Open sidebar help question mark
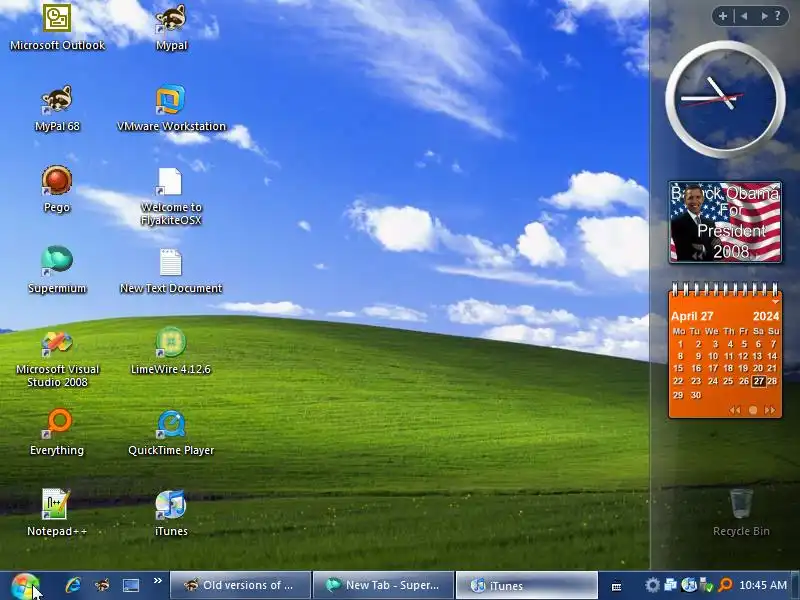This screenshot has height=600, width=800. pyautogui.click(x=778, y=16)
